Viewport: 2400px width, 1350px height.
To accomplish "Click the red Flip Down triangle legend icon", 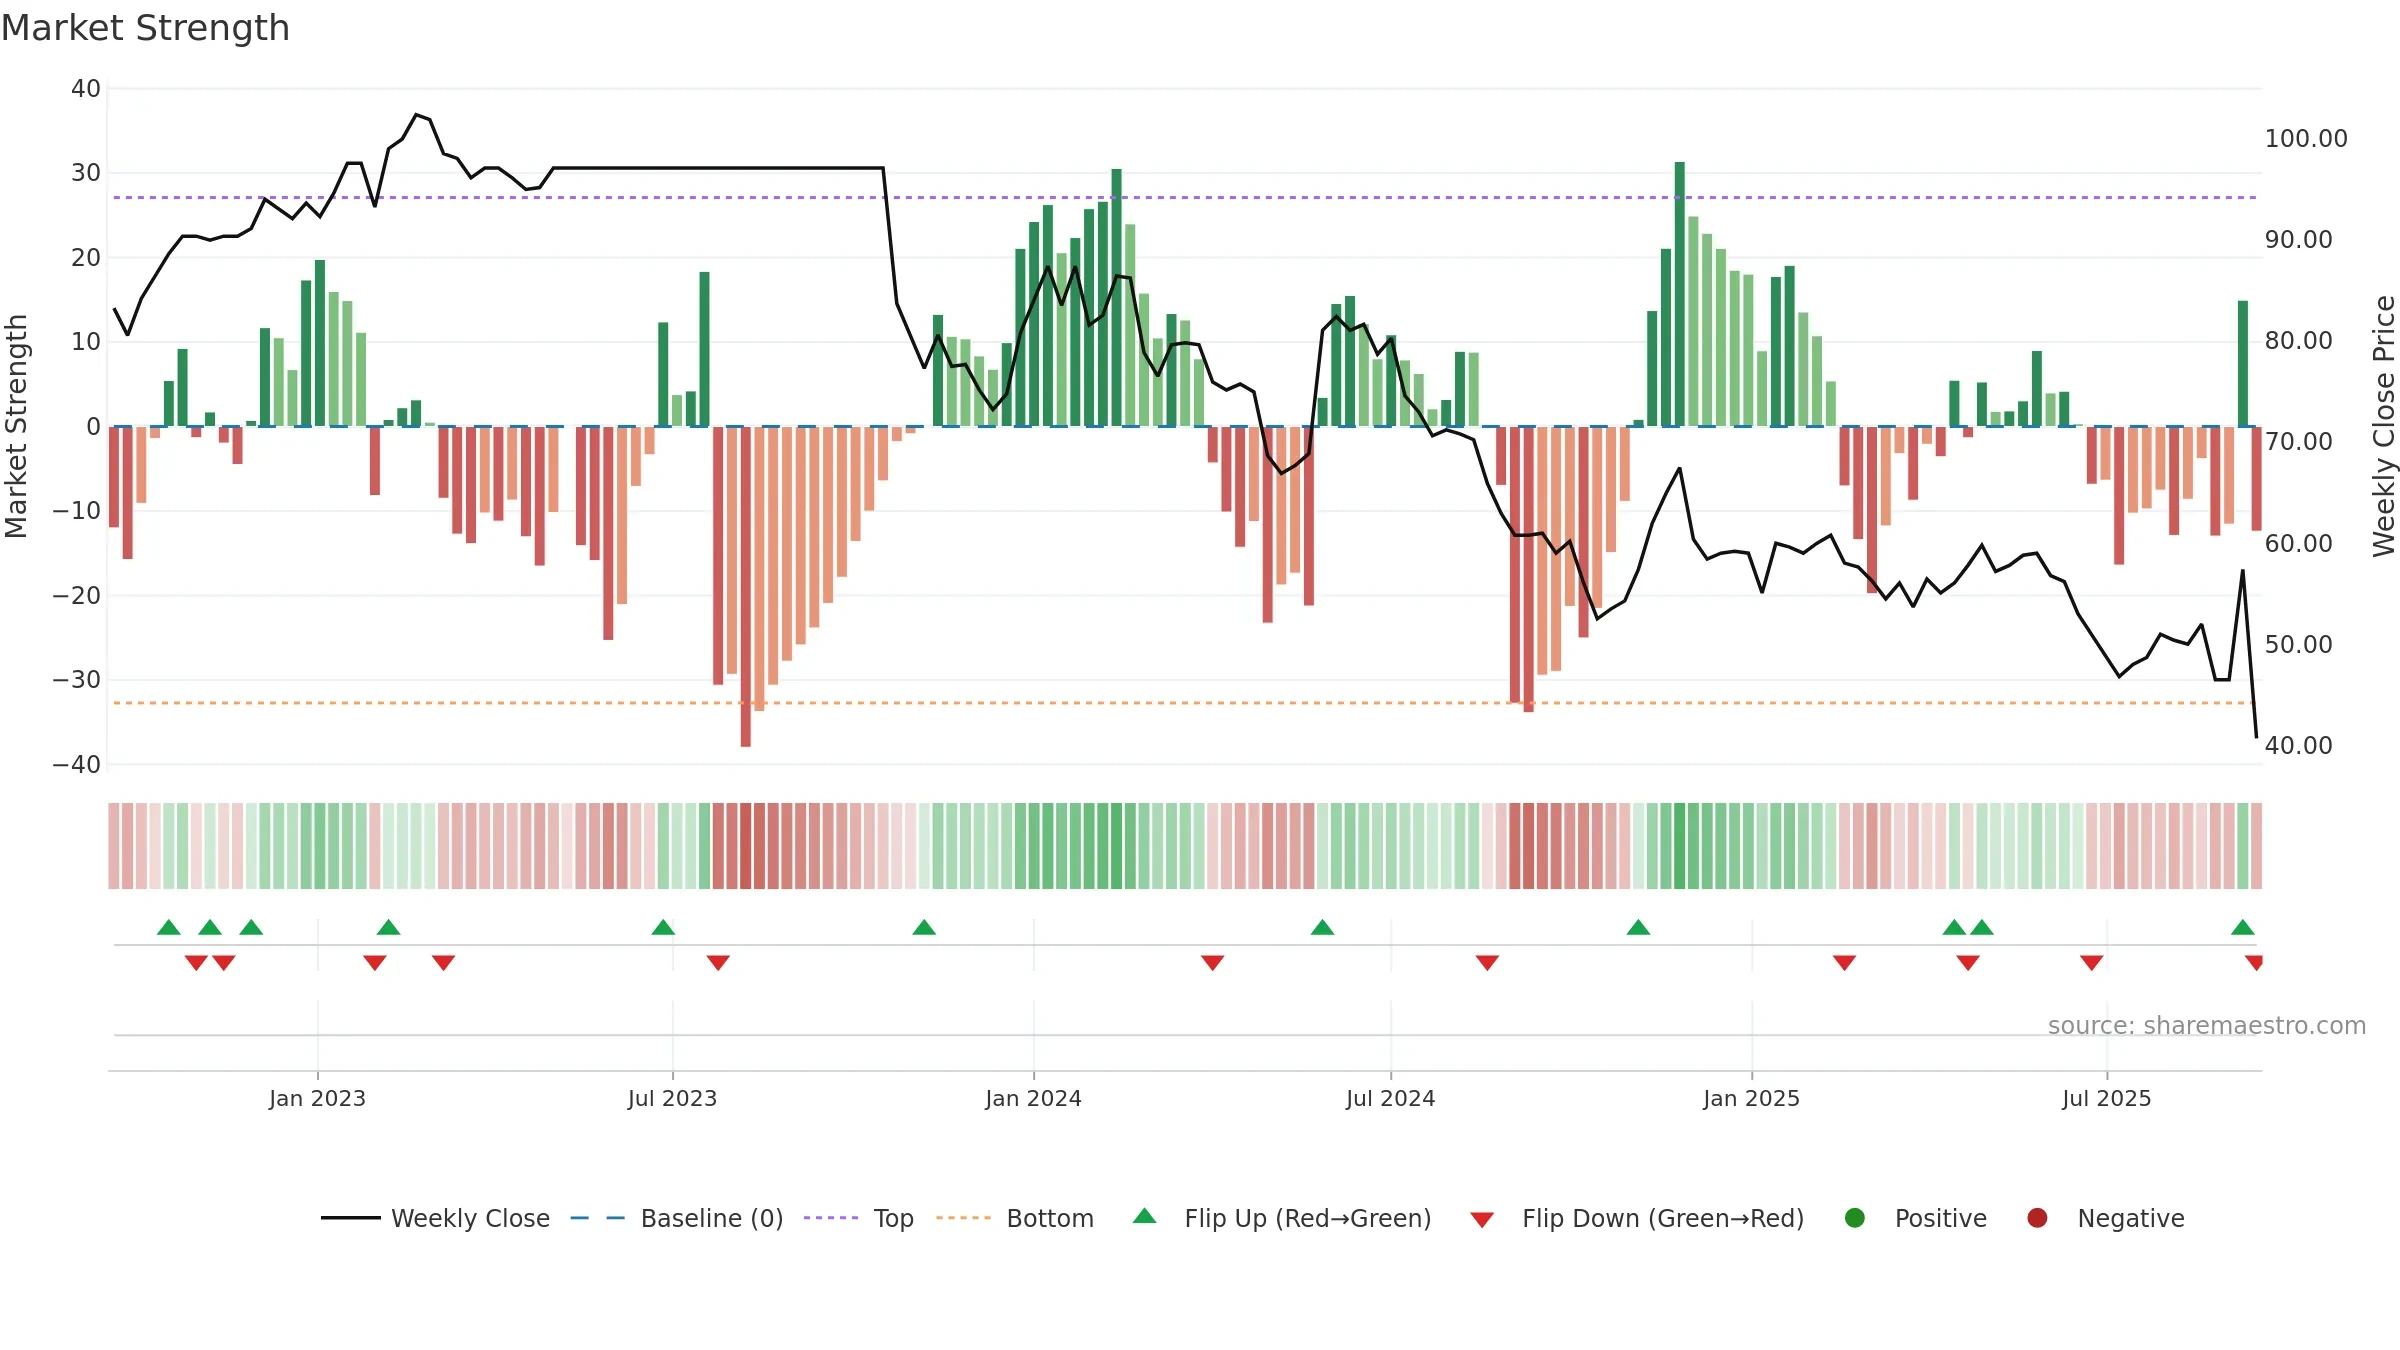I will tap(1482, 1220).
